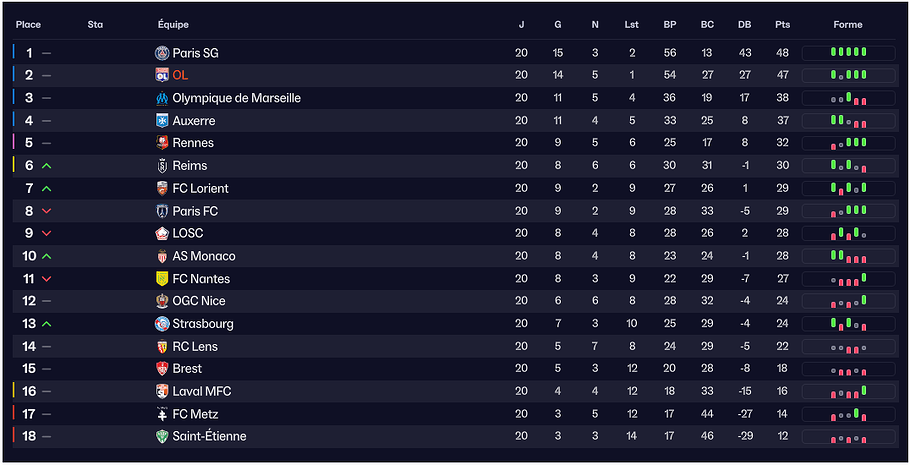This screenshot has width=910, height=465.
Task: Click the red down arrow beside Paris FC
Action: click(47, 211)
